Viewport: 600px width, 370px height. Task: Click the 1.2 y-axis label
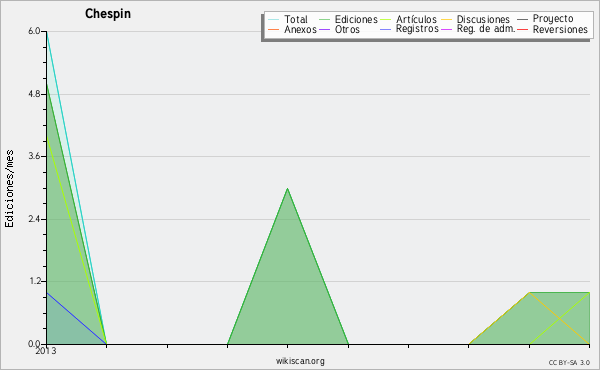[34, 281]
